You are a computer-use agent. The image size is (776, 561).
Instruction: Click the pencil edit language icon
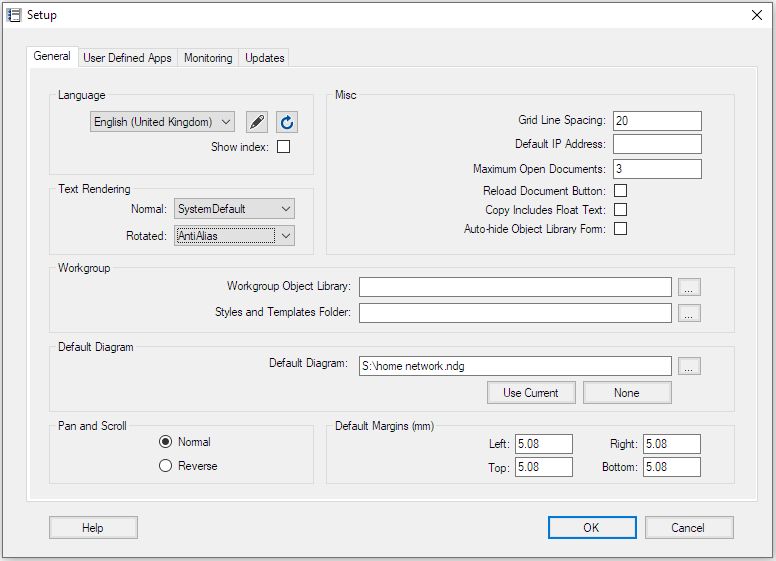(257, 122)
